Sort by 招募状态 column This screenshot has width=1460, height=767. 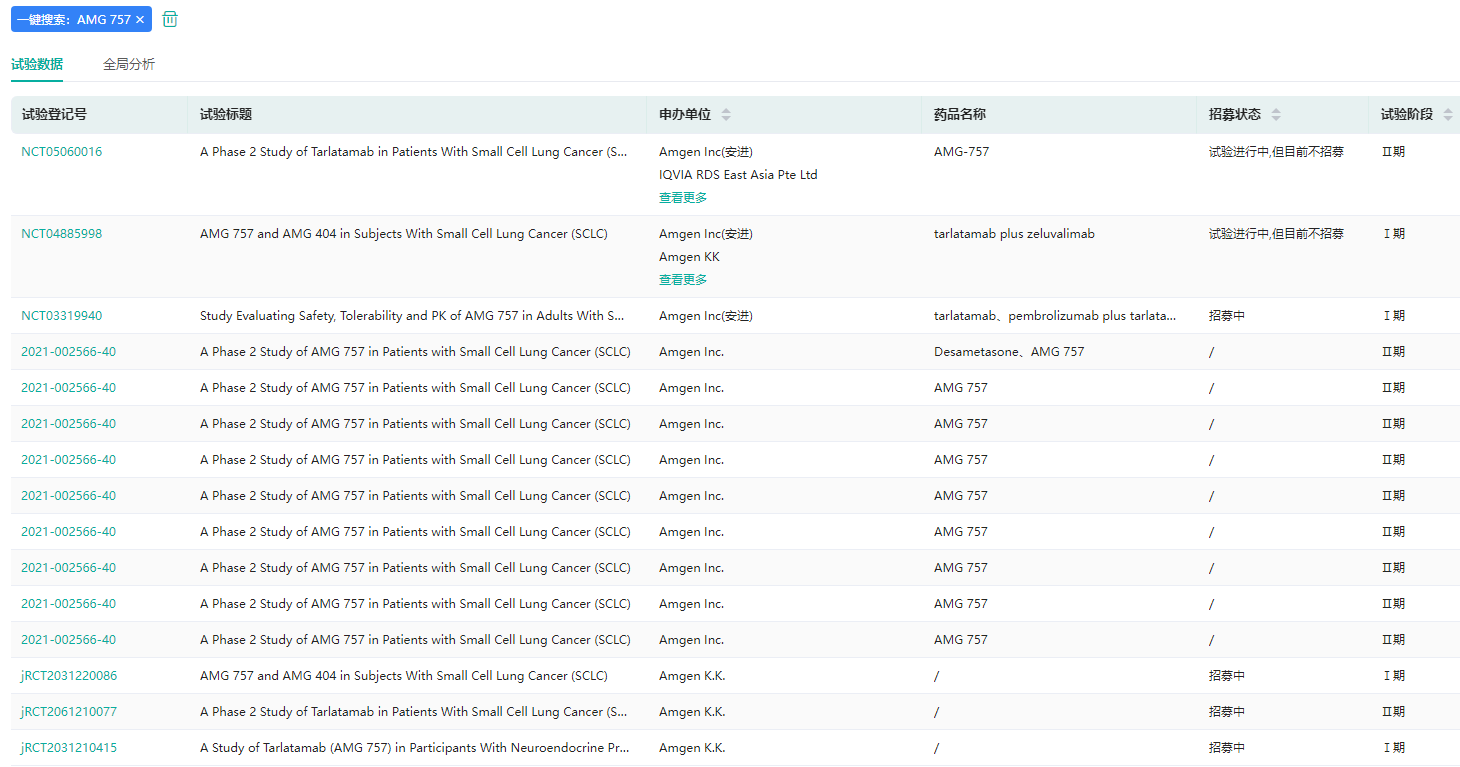[1276, 115]
